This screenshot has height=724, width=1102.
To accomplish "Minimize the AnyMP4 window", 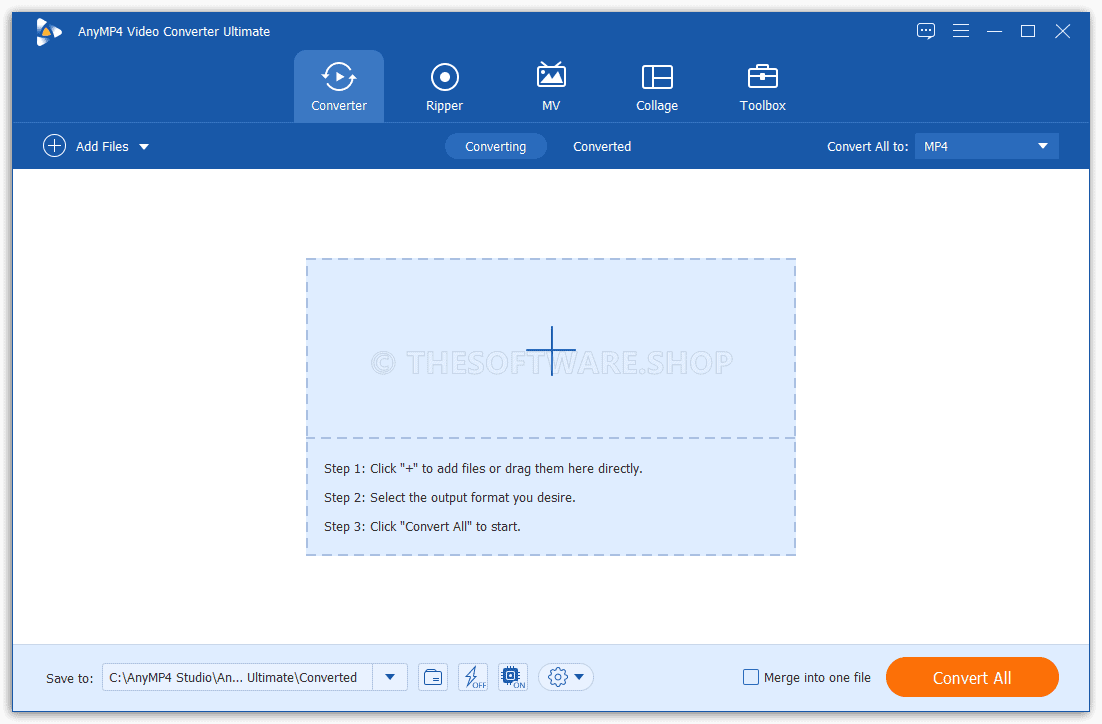I will [994, 31].
